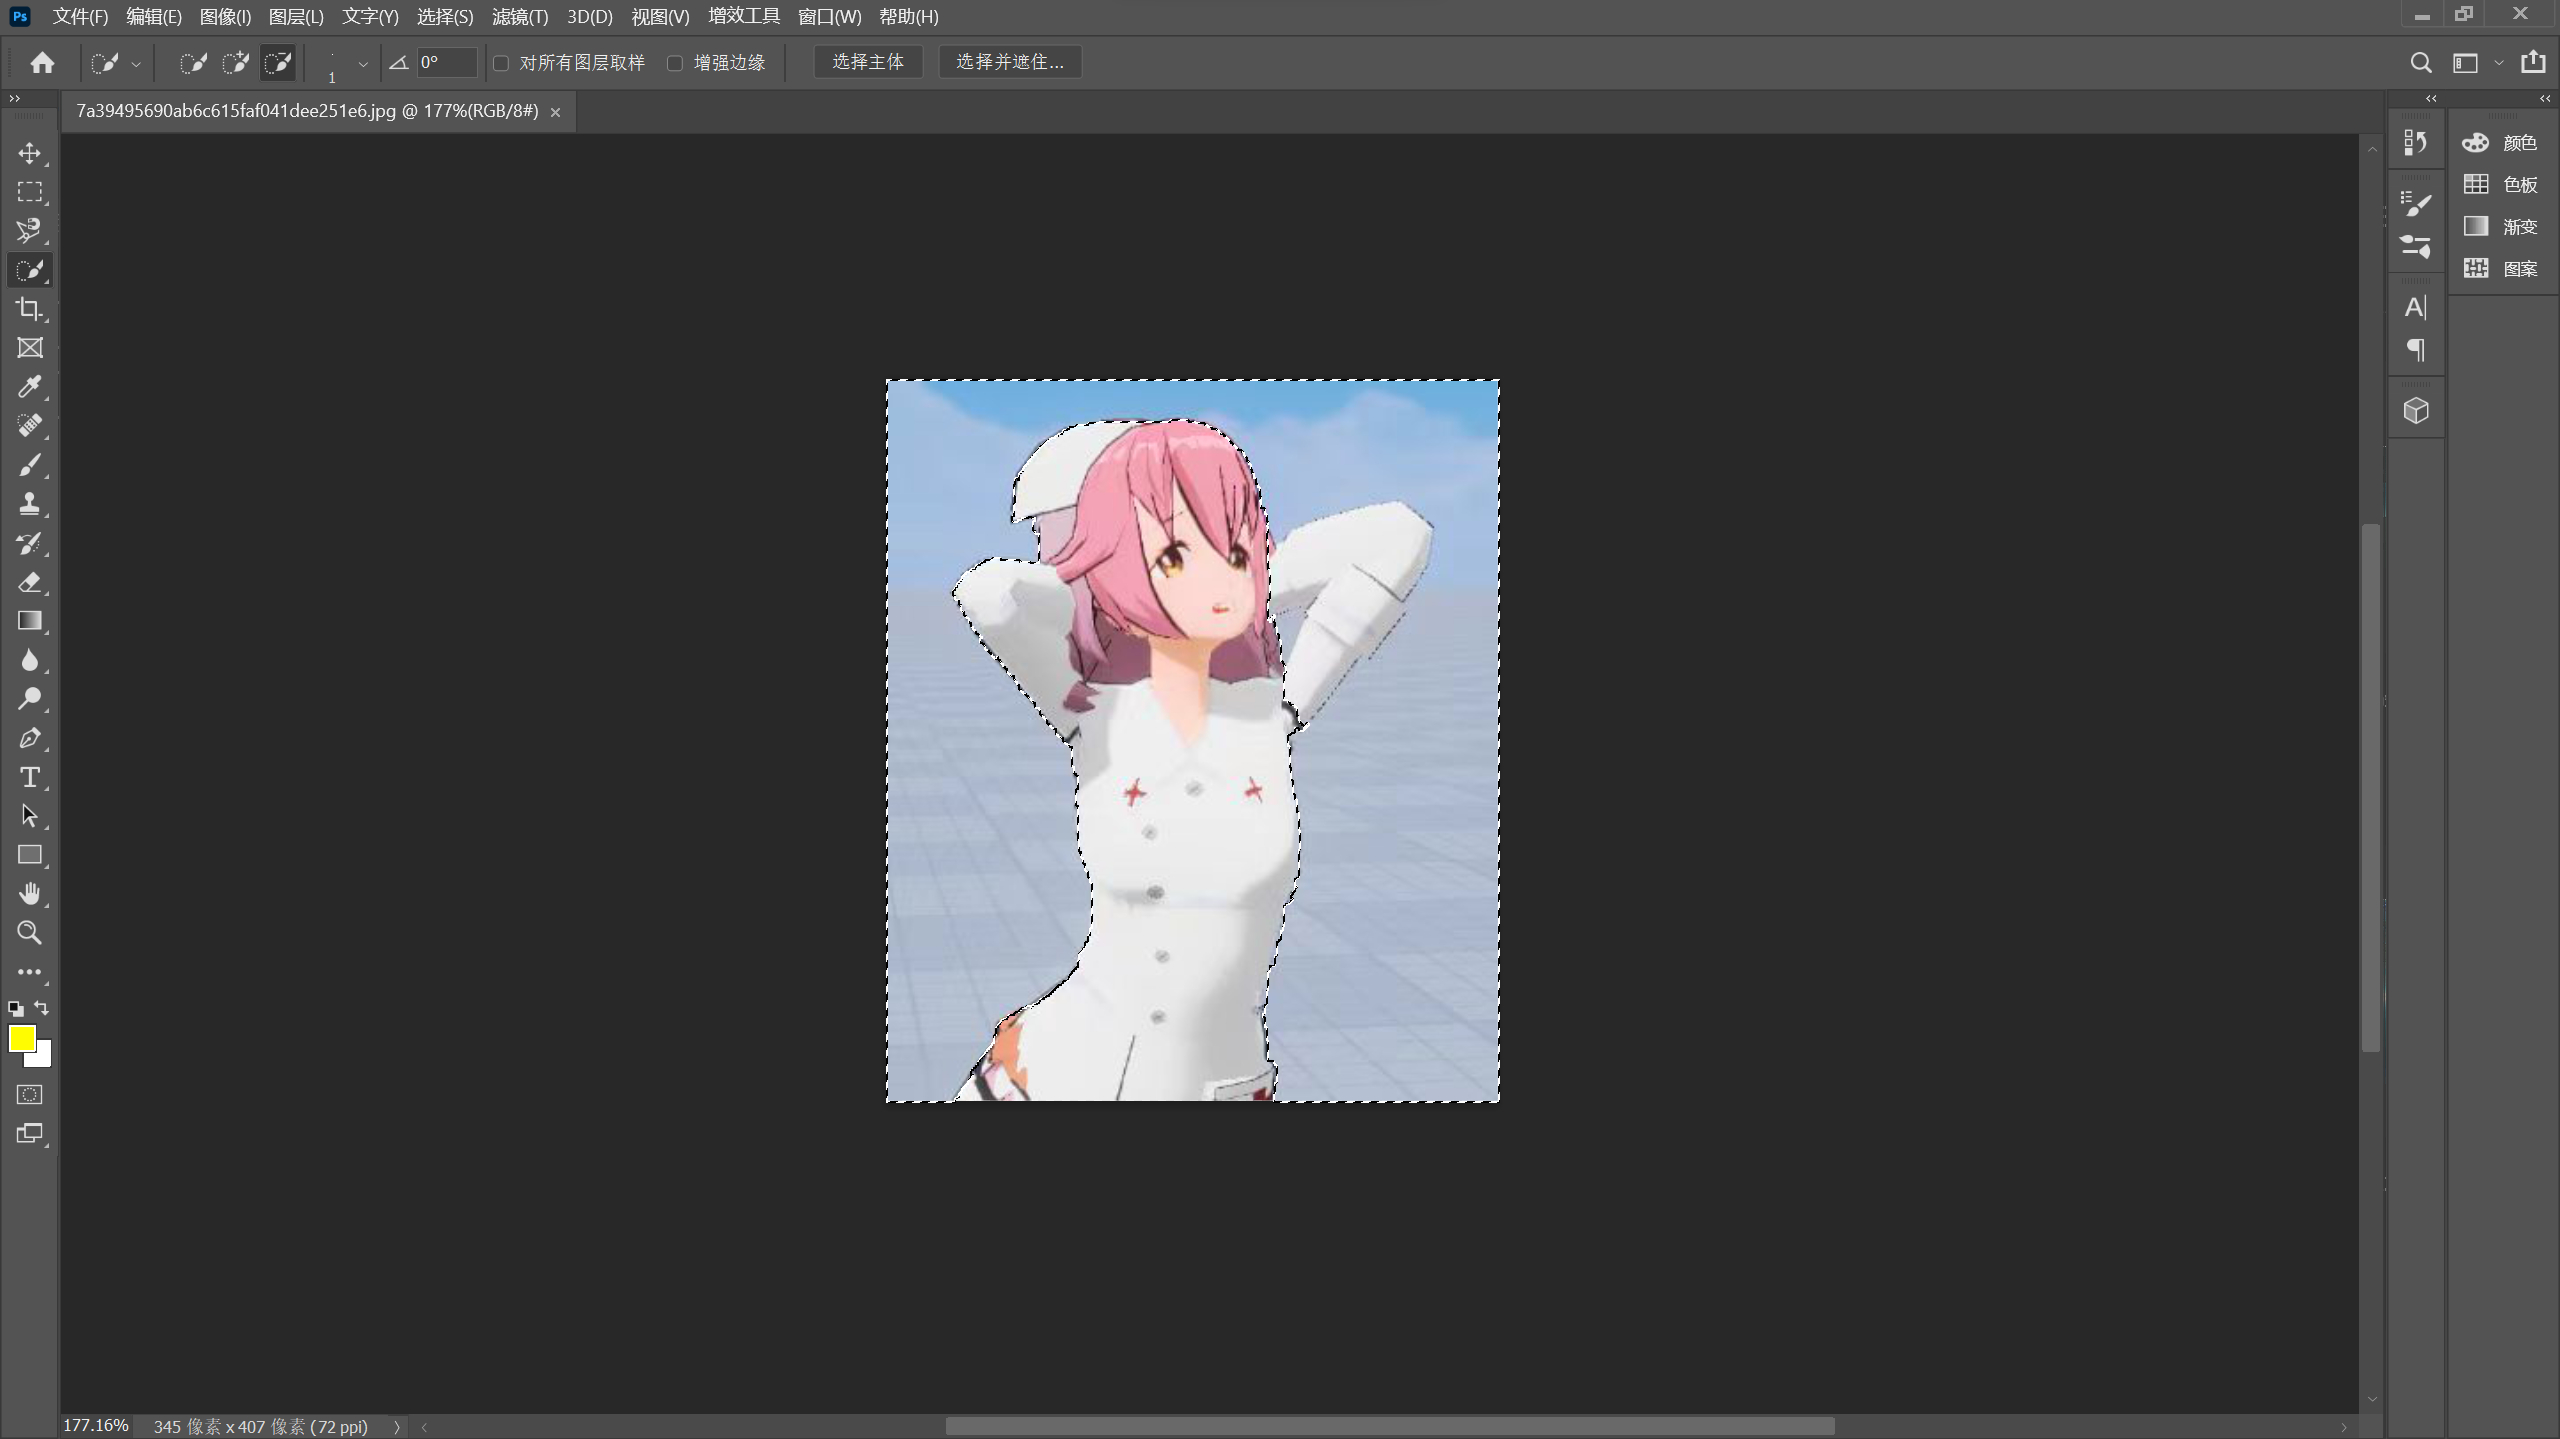2560x1439 pixels.
Task: Click the 选择主体 button
Action: (x=868, y=62)
